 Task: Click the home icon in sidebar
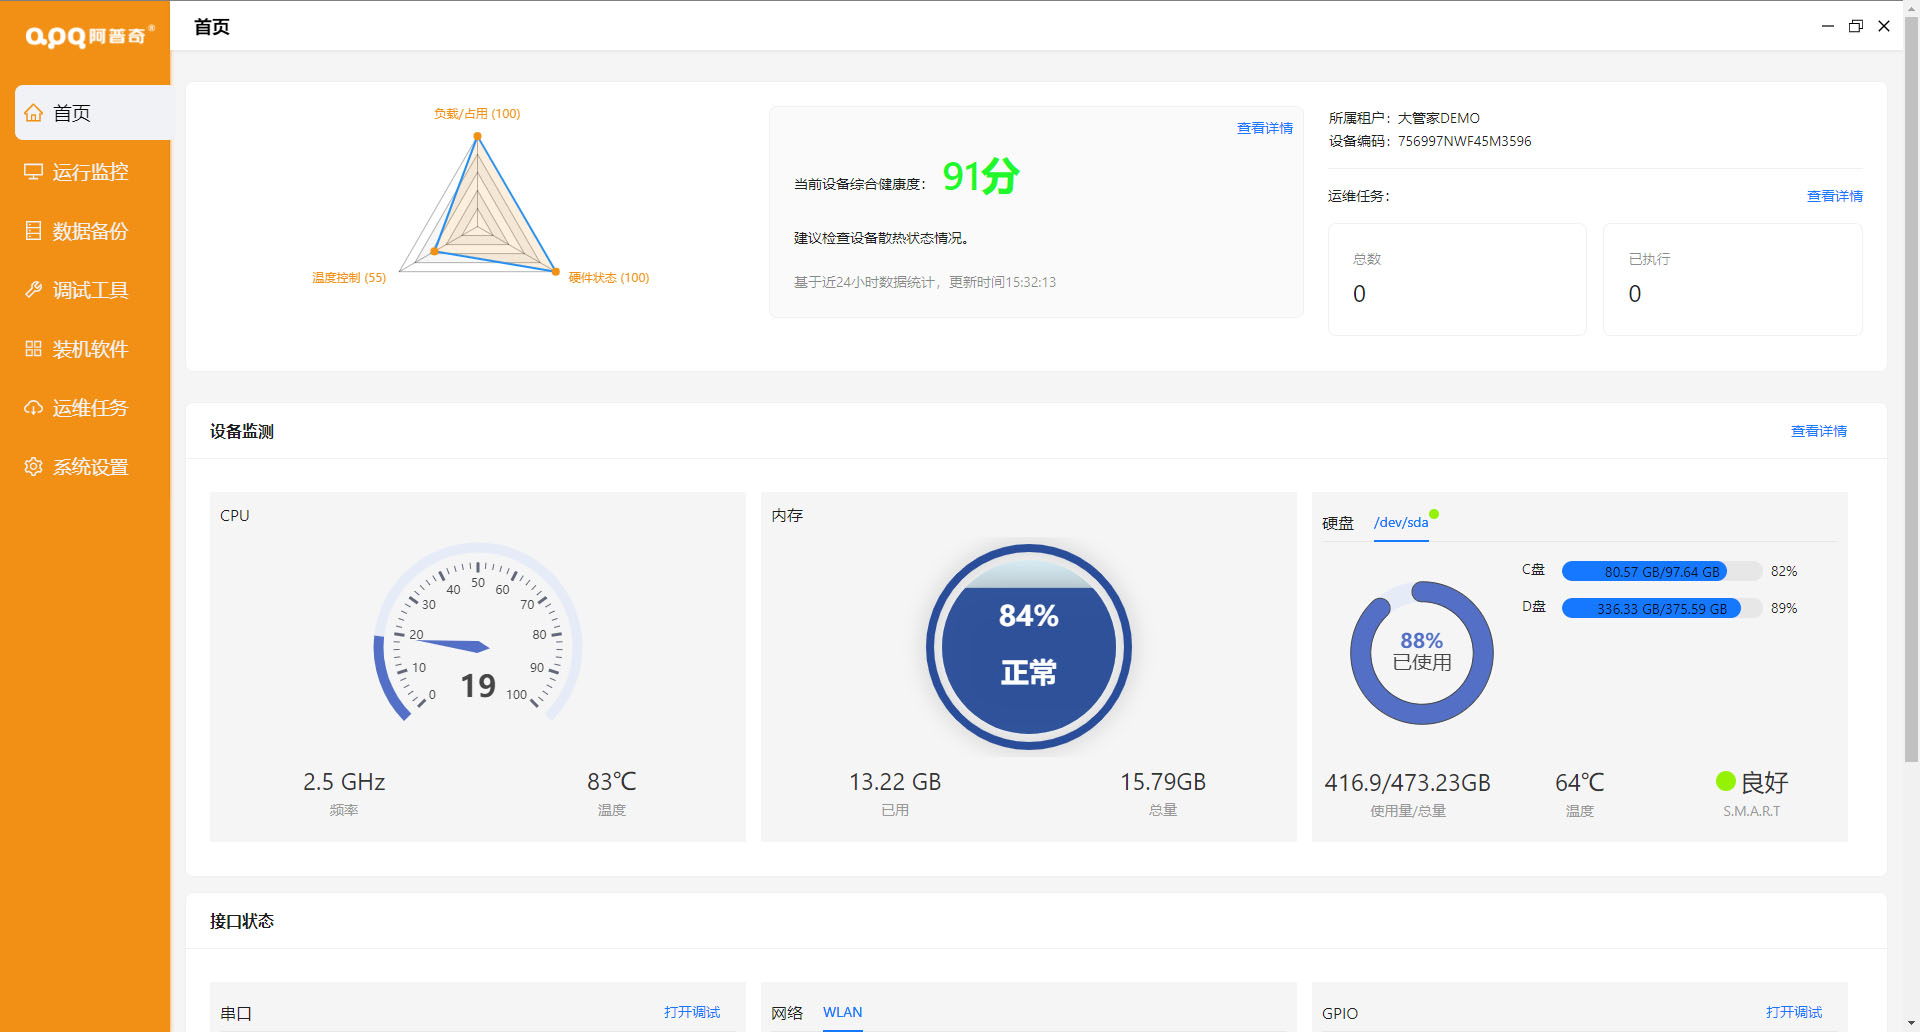pyautogui.click(x=34, y=113)
